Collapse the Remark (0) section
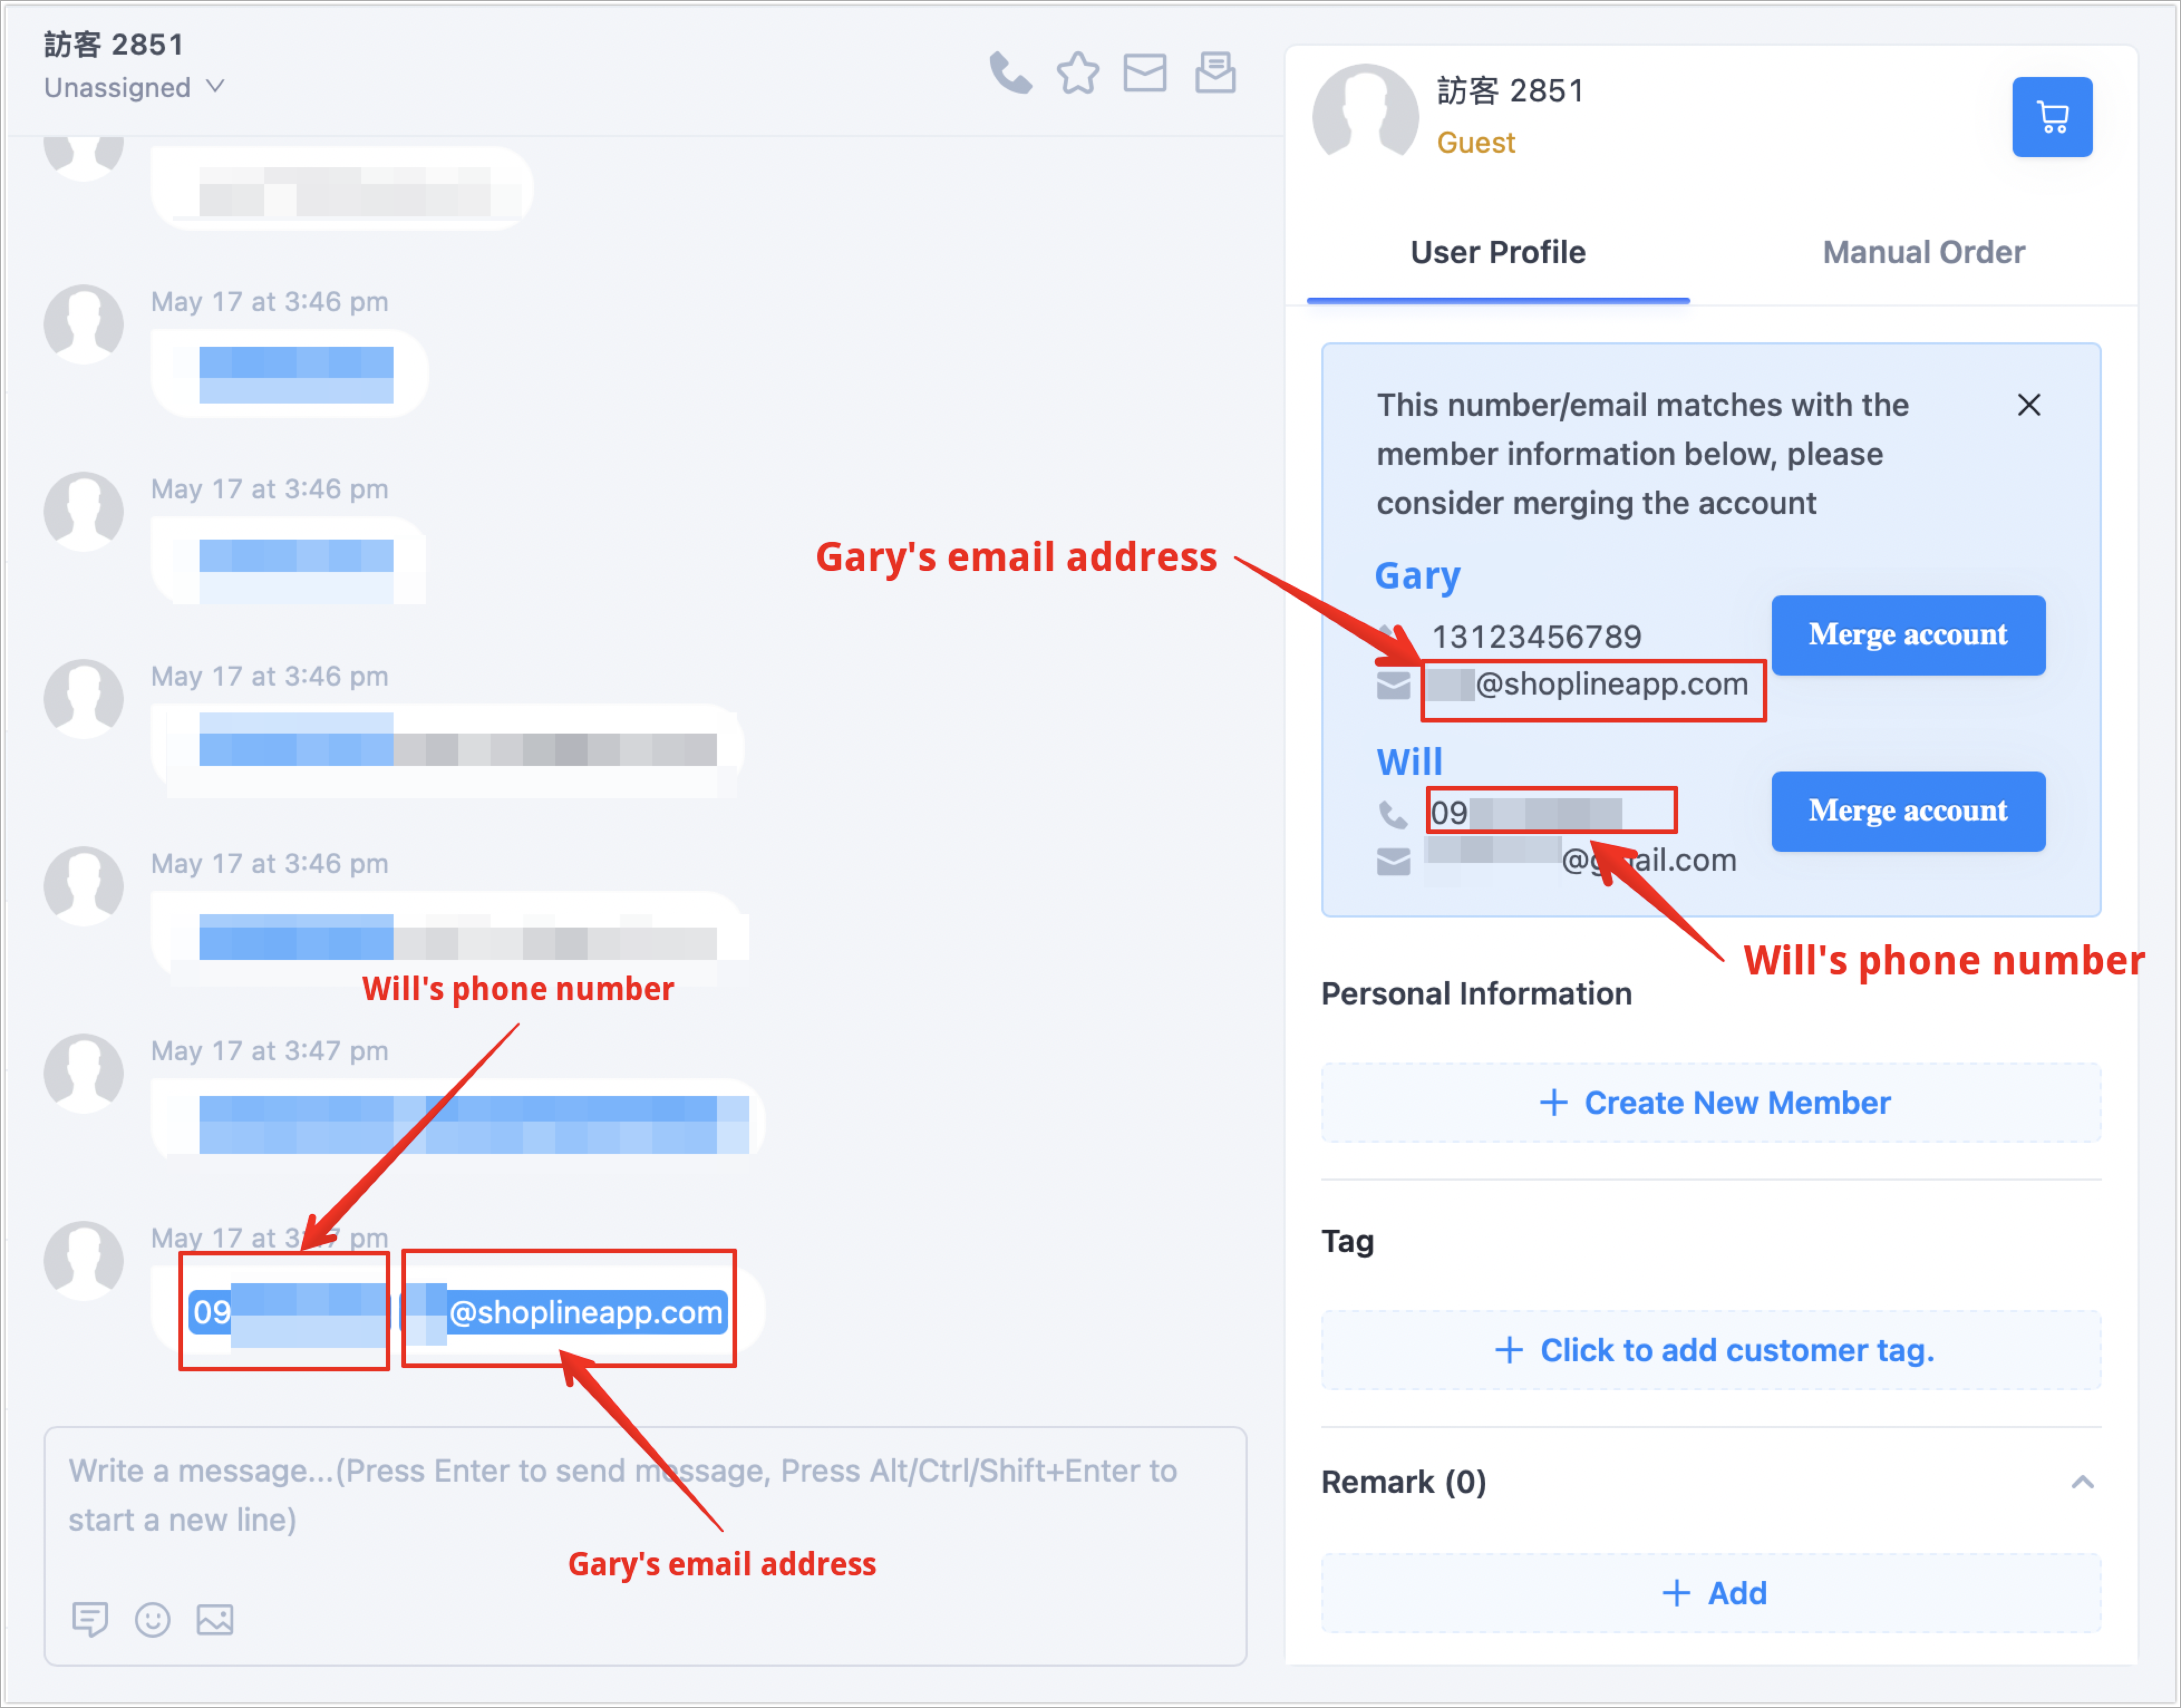Screen dimensions: 2181x1708 (2082, 1482)
